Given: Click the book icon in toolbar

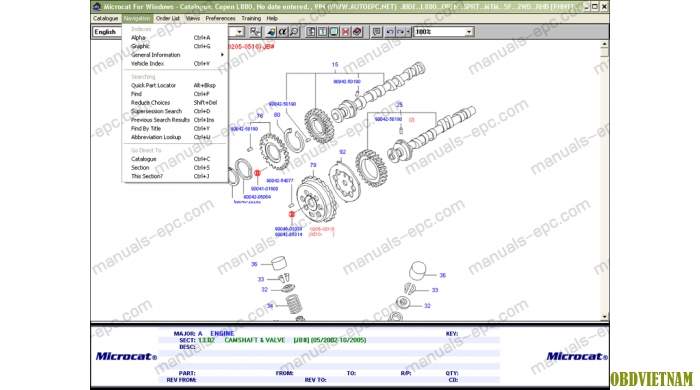Looking at the screenshot, I should (x=357, y=32).
